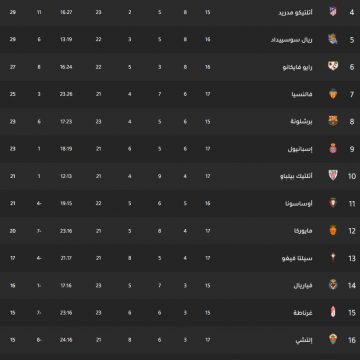Click the Valencia club crest
This screenshot has width=360, height=360.
coord(333,94)
